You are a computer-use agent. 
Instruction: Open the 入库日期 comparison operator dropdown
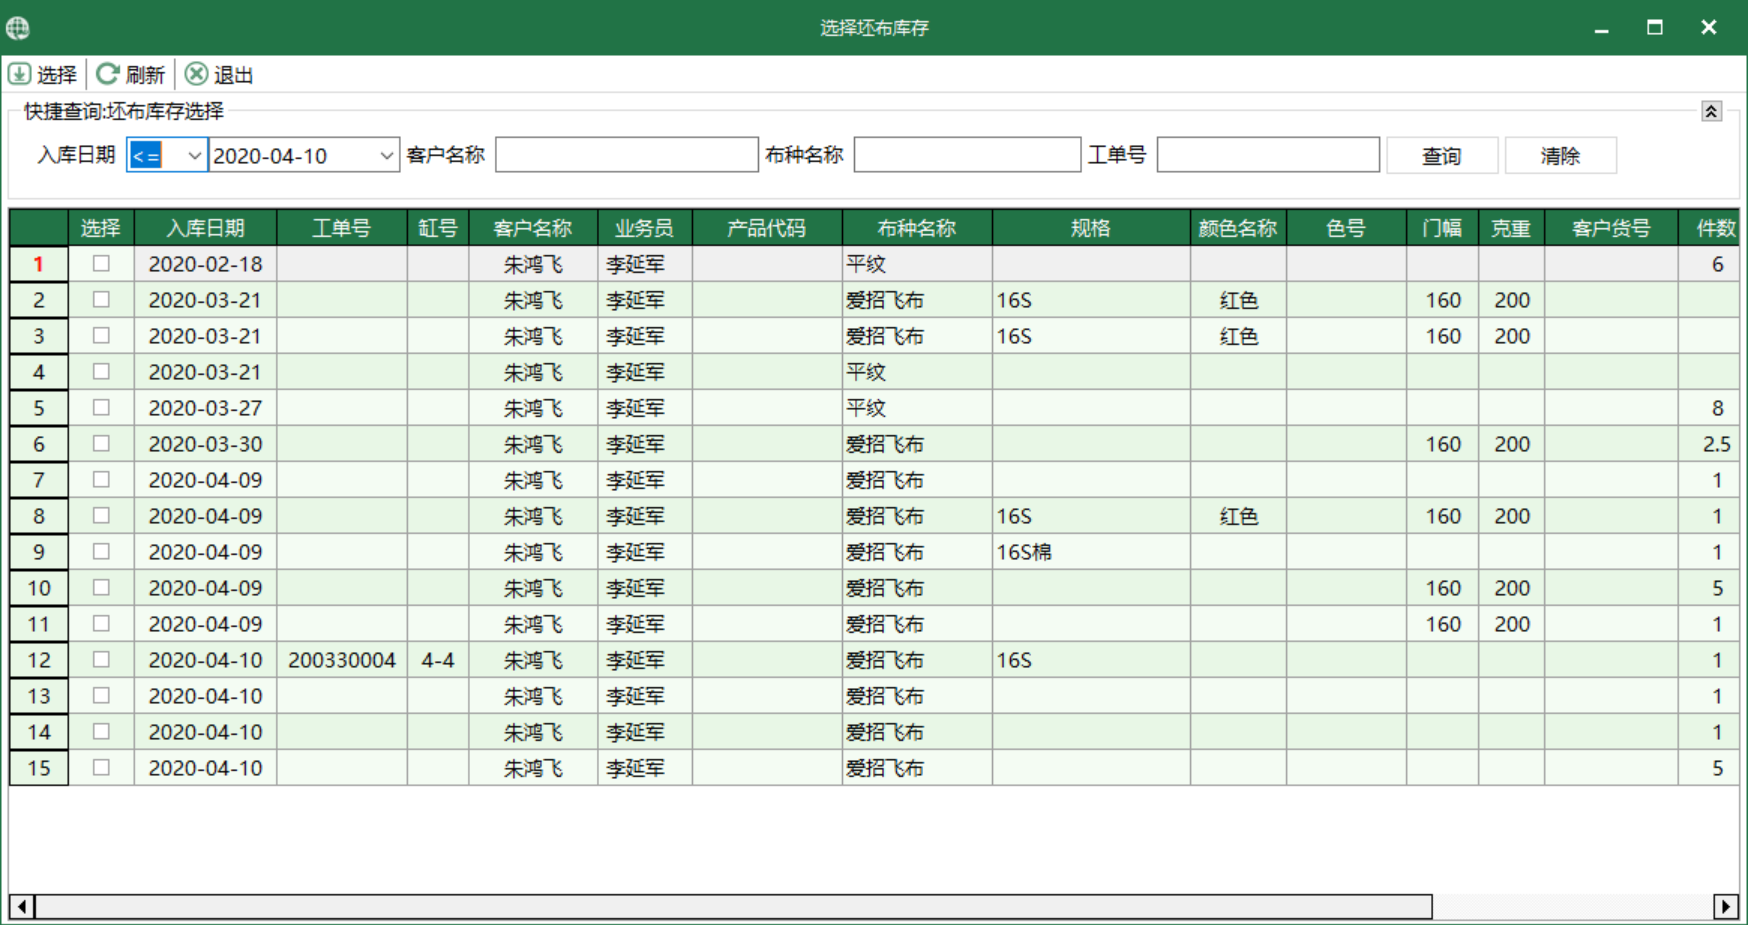click(x=193, y=156)
